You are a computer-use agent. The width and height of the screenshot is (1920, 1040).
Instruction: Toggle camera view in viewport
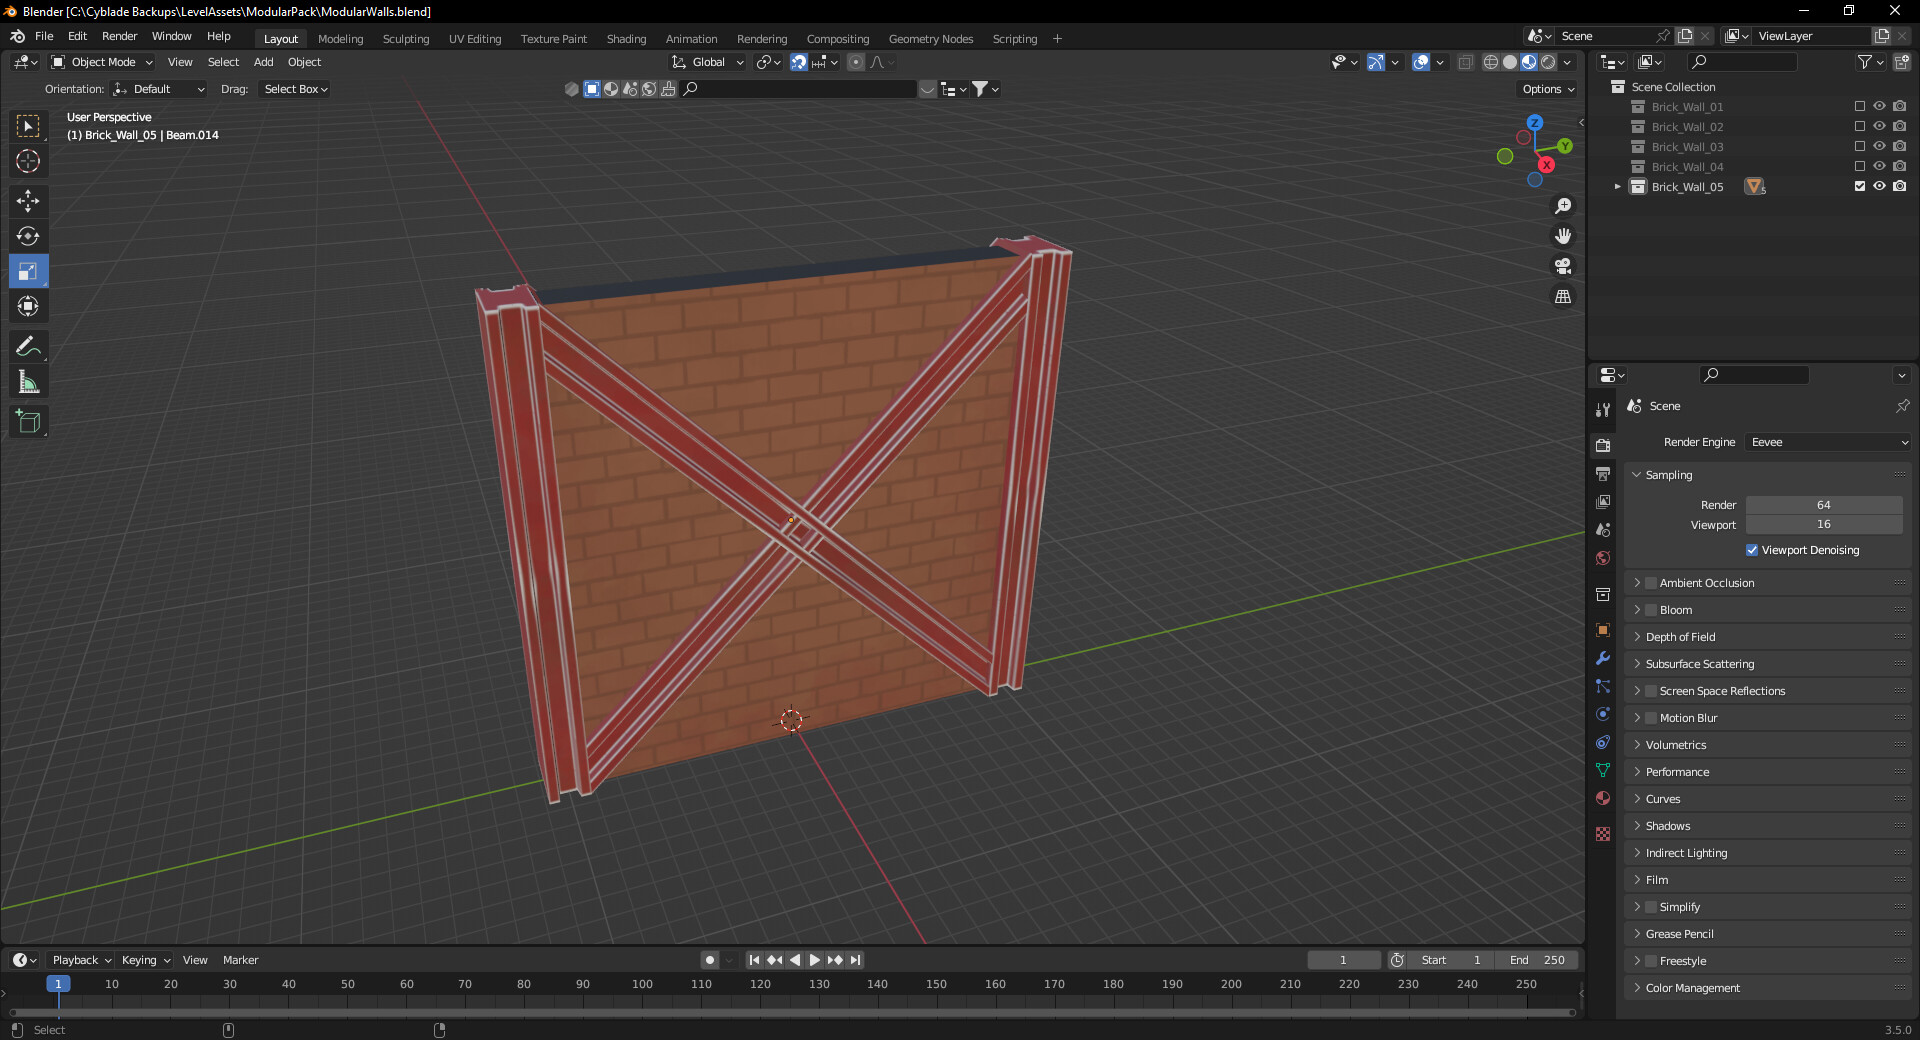[x=1562, y=266]
